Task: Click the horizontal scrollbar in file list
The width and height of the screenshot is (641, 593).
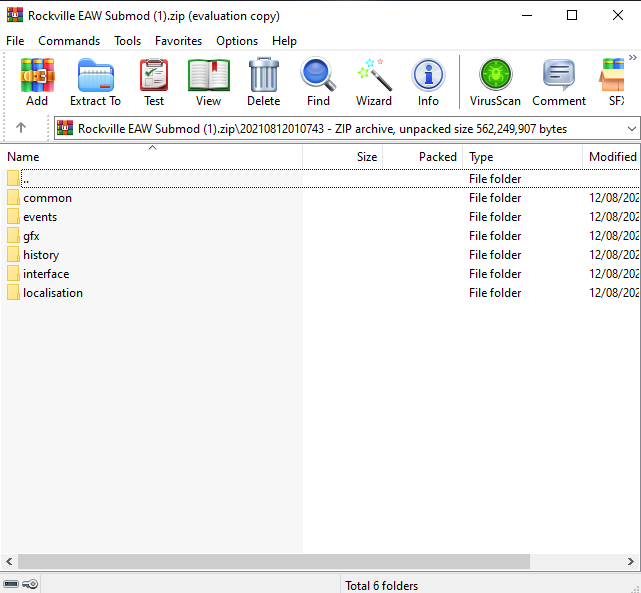Action: click(x=300, y=562)
